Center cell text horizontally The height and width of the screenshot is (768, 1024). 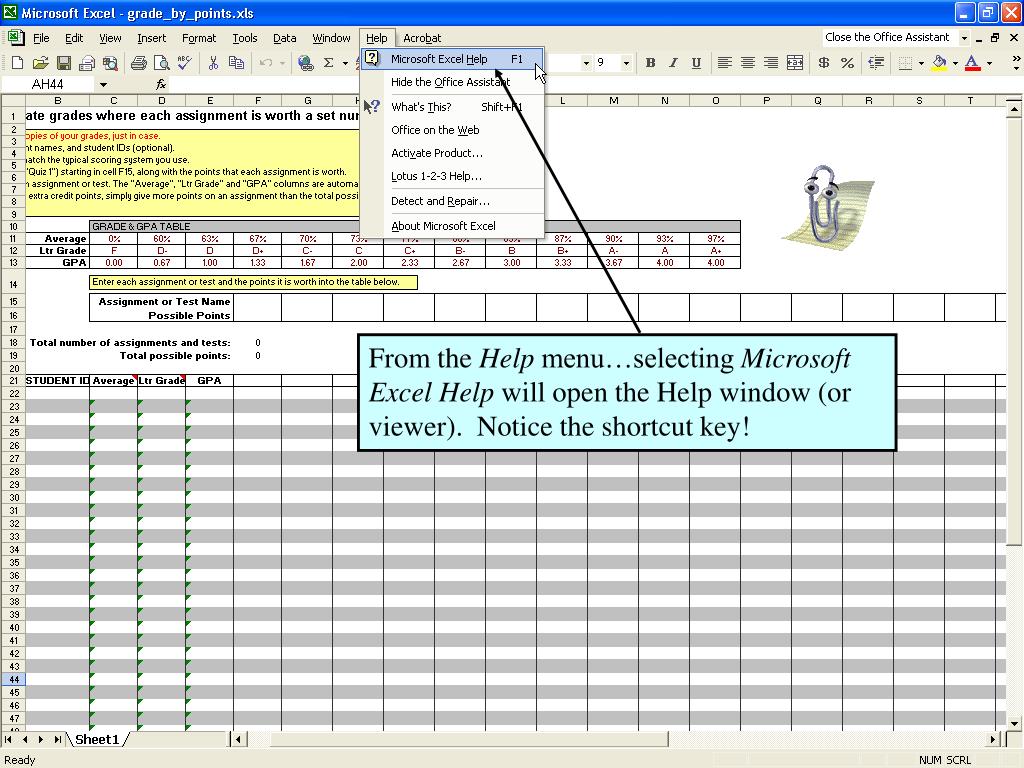pos(748,63)
